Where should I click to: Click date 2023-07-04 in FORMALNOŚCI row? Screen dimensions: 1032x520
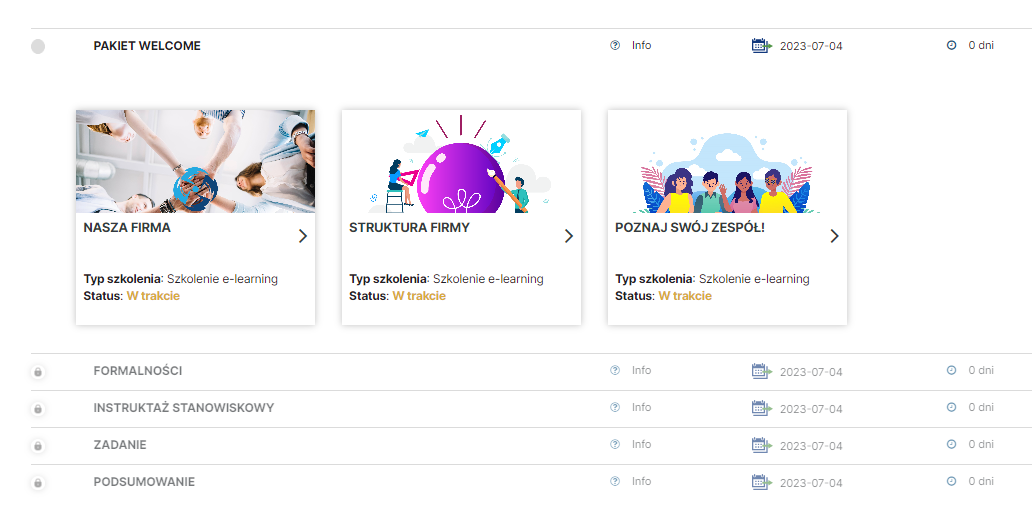[x=811, y=372]
